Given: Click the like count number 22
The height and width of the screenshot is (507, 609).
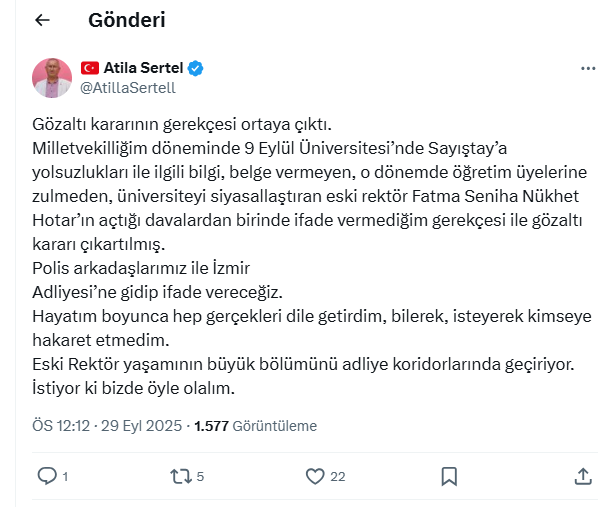Looking at the screenshot, I should 338,477.
